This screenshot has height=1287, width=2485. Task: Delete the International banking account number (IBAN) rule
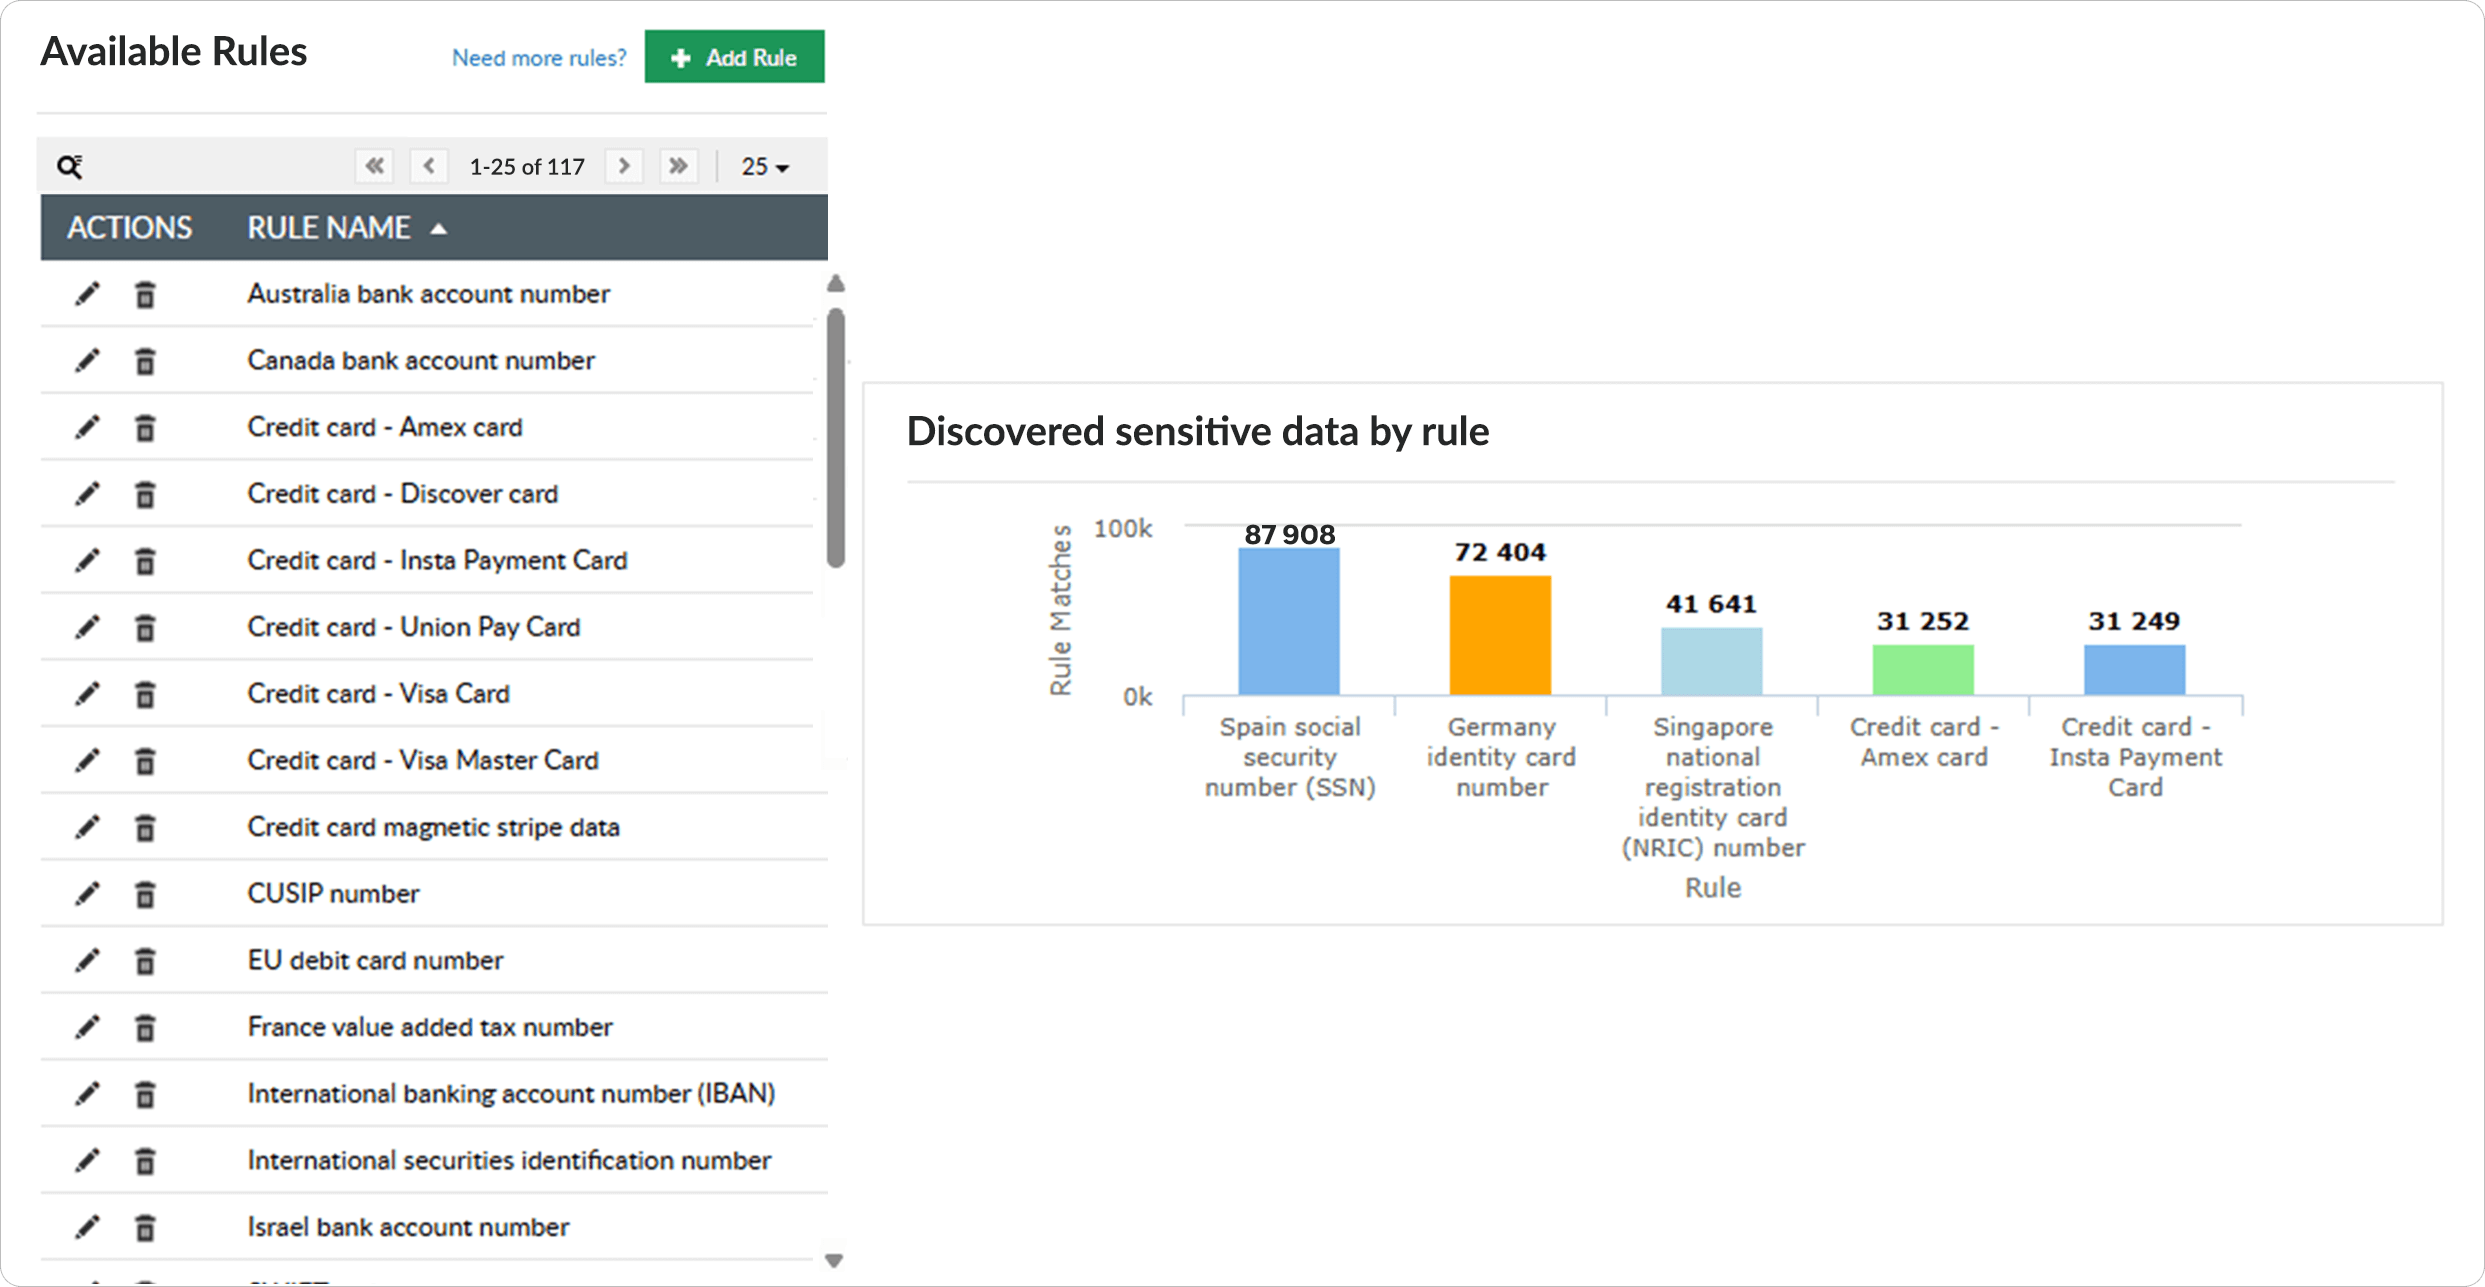(145, 1094)
